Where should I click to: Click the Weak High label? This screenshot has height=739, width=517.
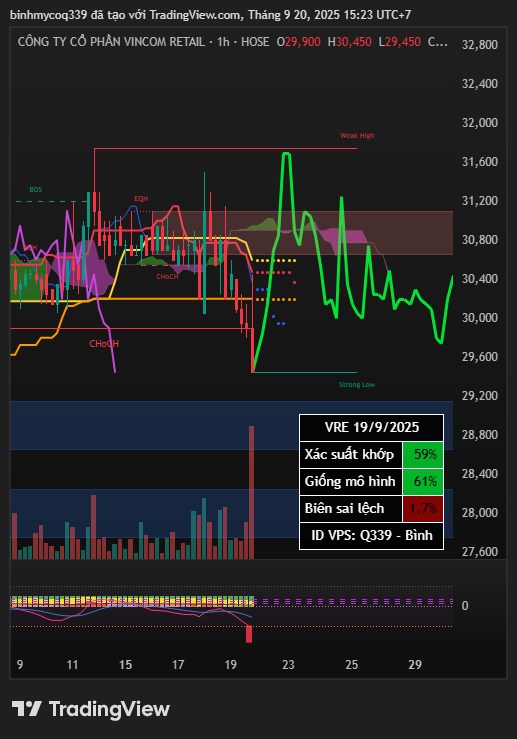[357, 136]
